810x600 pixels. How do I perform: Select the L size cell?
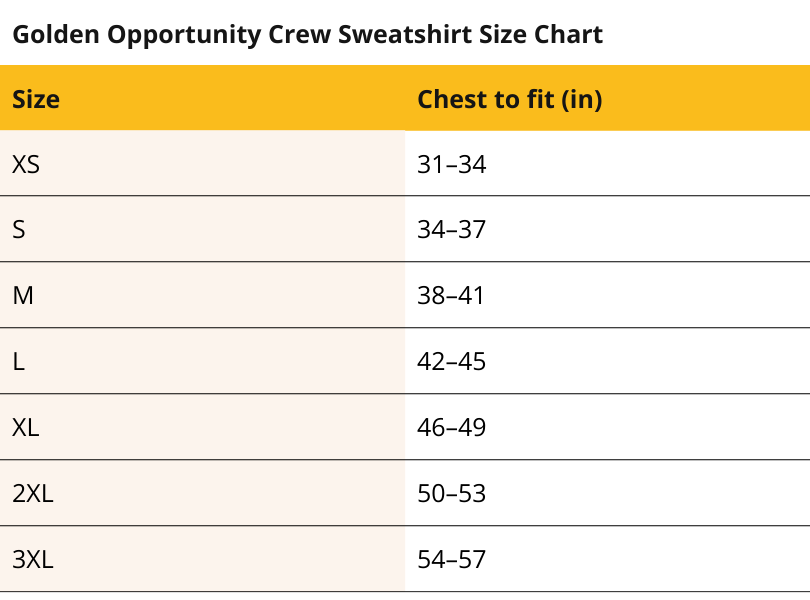[19, 362]
